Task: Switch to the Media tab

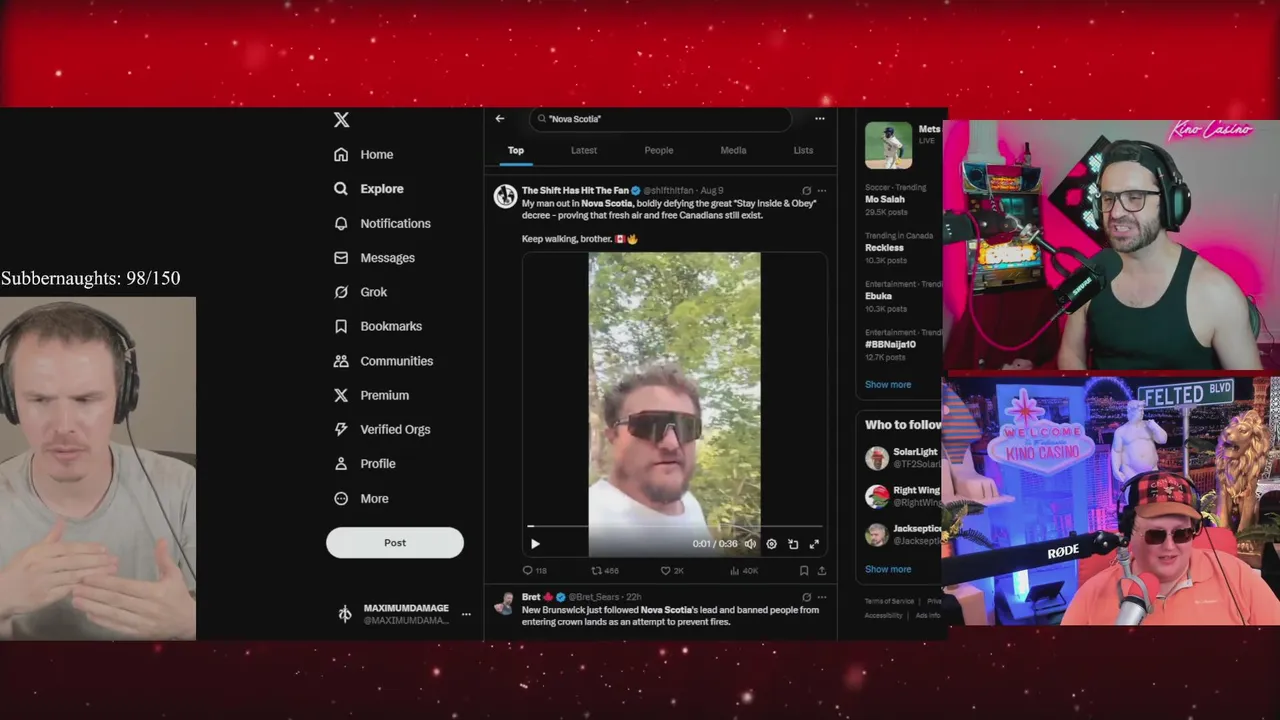Action: coord(733,151)
